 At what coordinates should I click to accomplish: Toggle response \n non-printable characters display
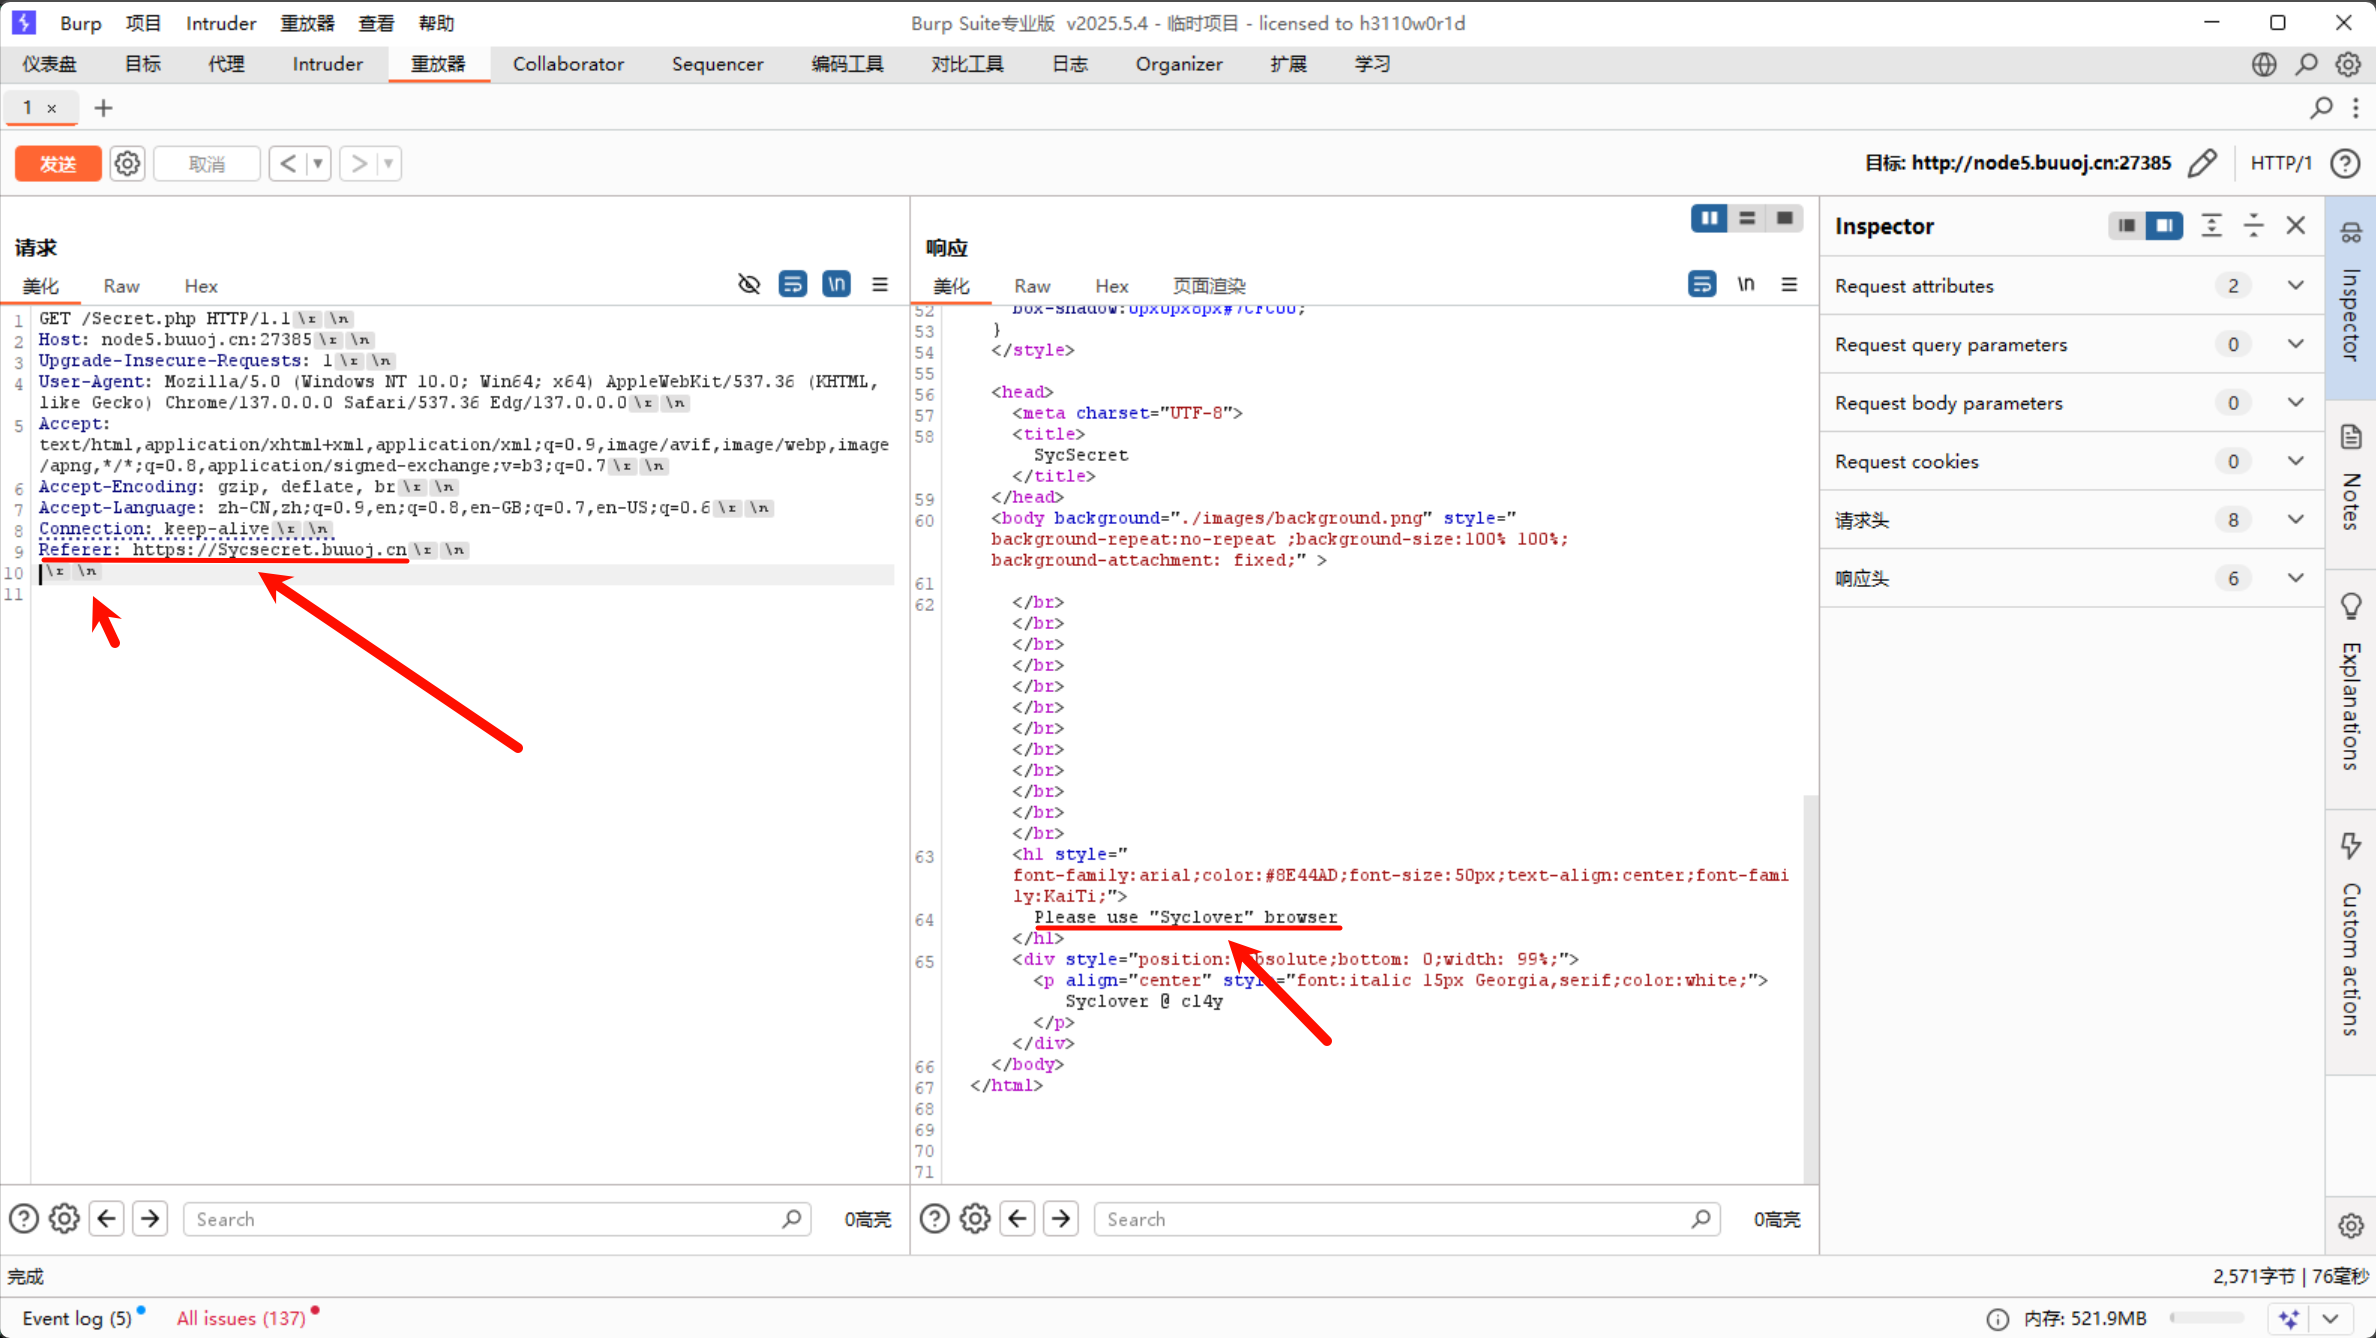point(1746,285)
